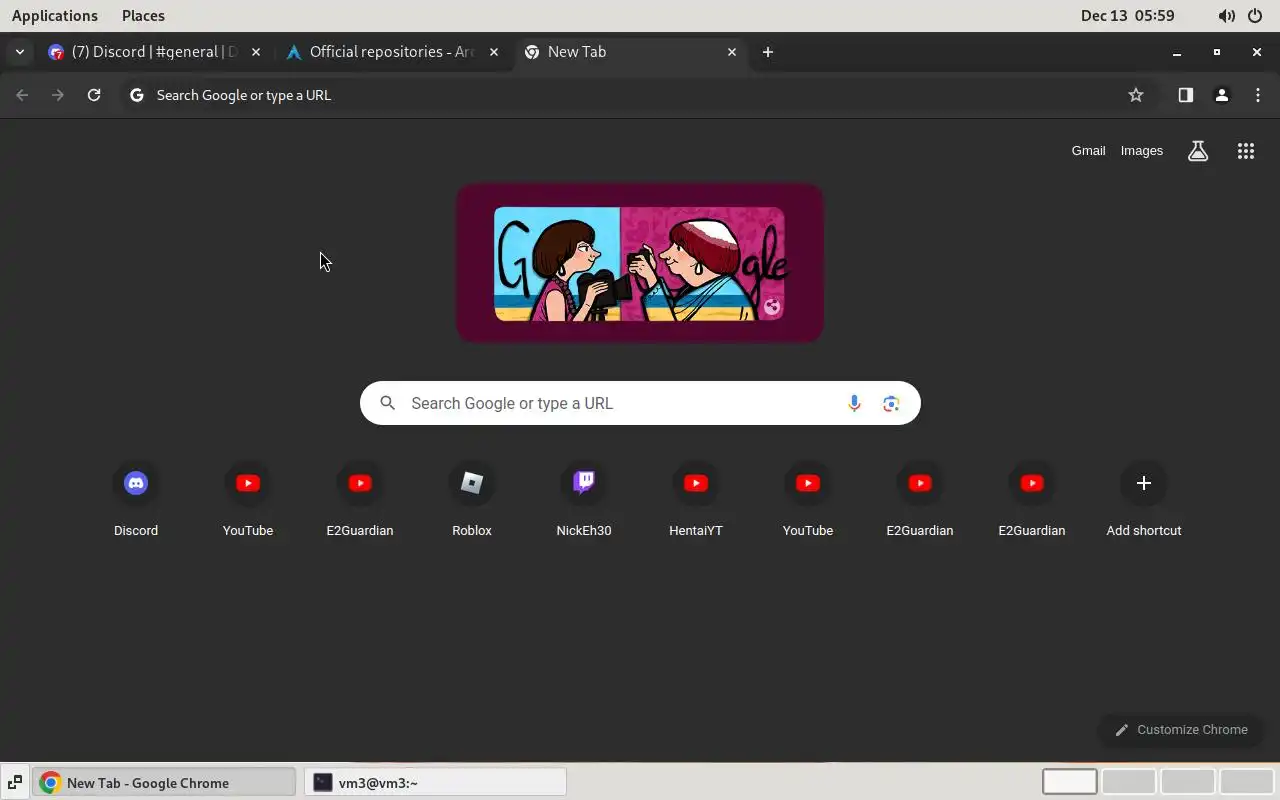Click the Customize Chrome button

click(x=1181, y=730)
